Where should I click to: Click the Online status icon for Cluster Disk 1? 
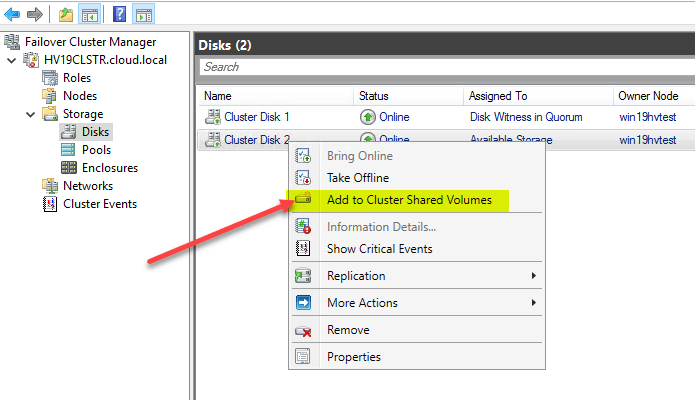[x=367, y=117]
